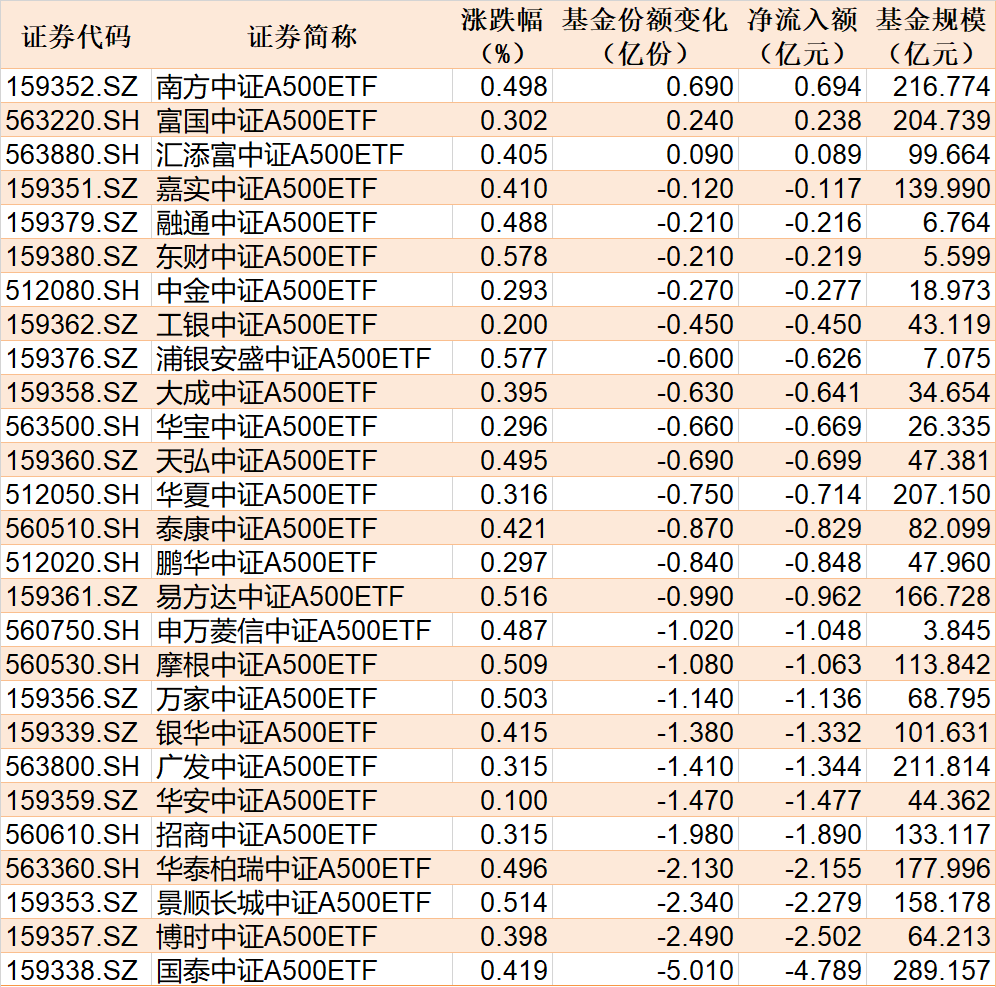Select the 富国中证A500ETF name cell

[x=302, y=120]
